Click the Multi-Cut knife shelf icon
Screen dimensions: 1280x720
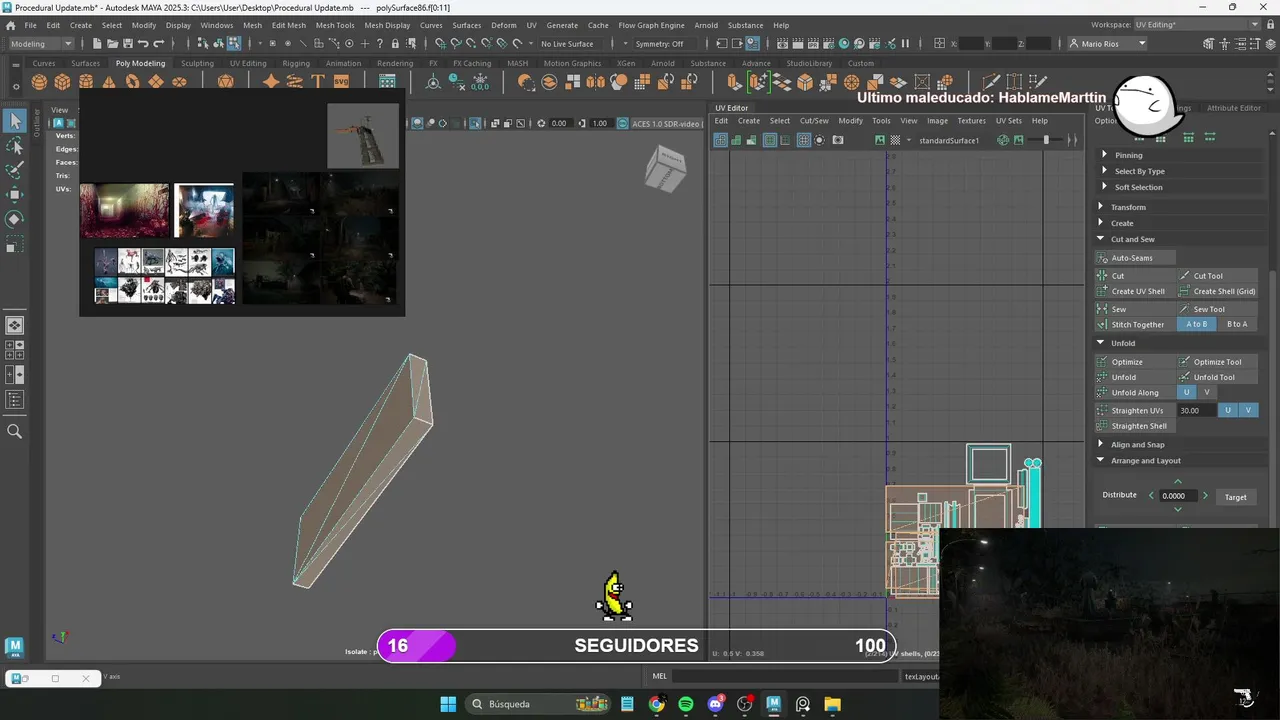pyautogui.click(x=990, y=82)
